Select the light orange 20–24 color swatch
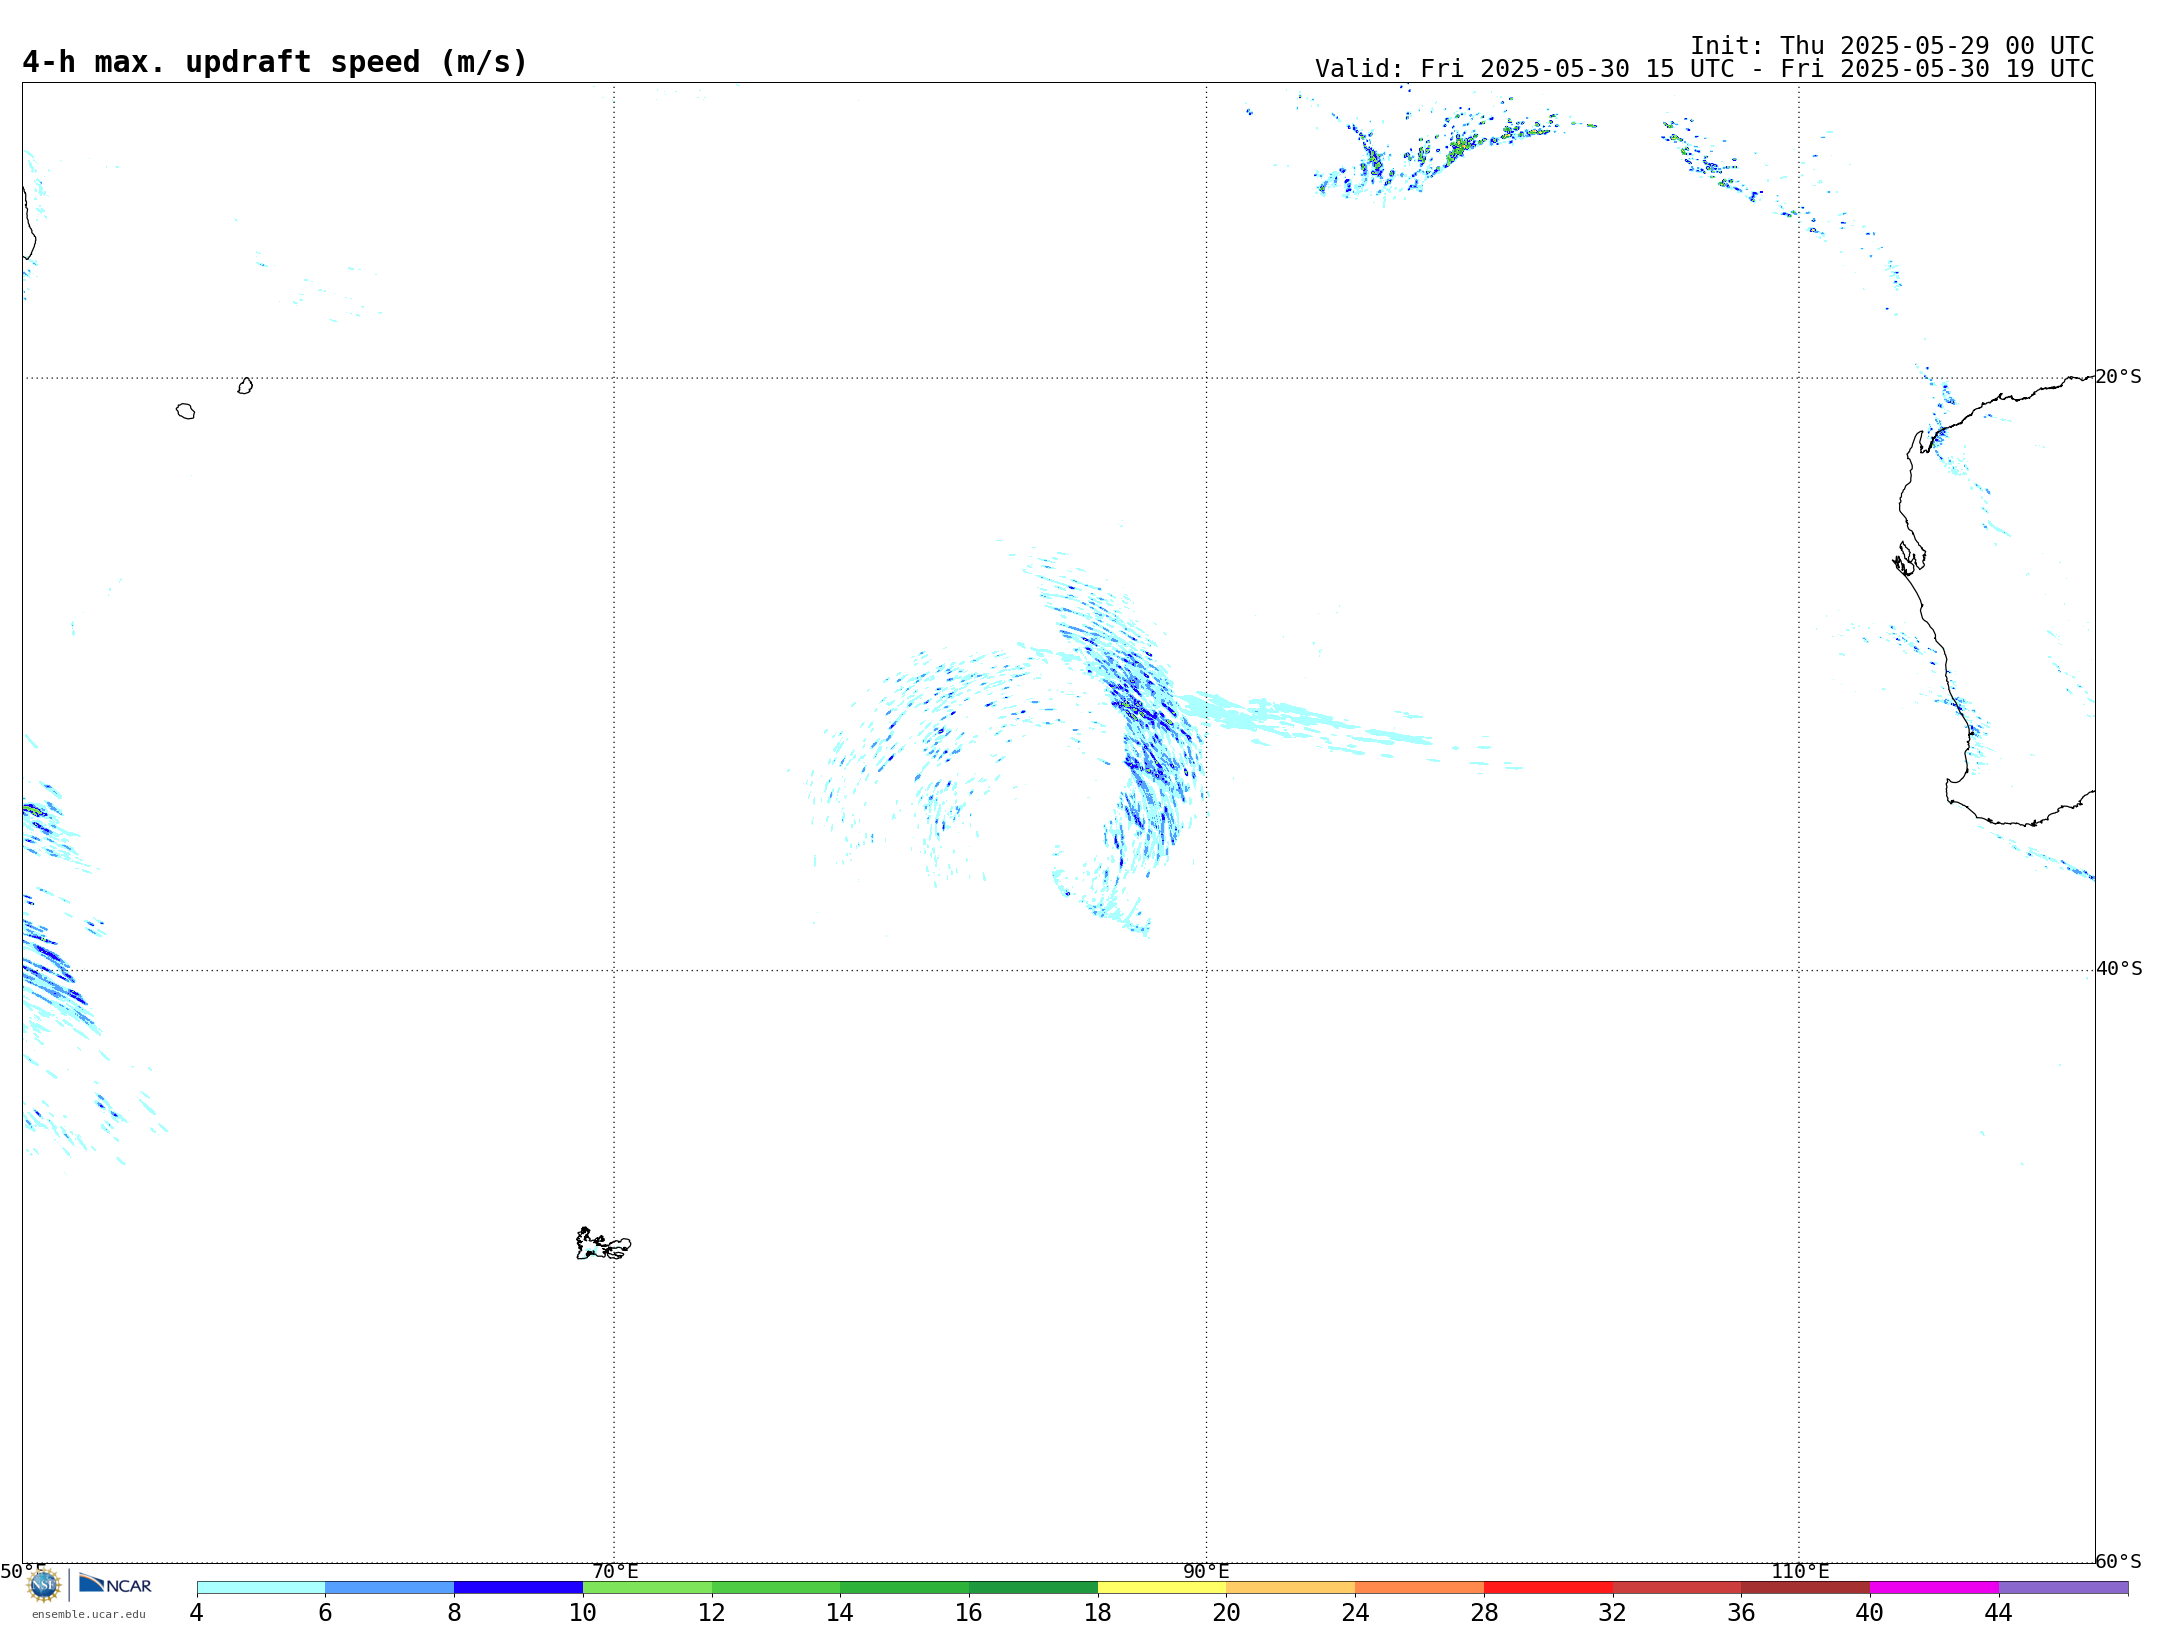This screenshot has width=2160, height=1626. point(1291,1588)
